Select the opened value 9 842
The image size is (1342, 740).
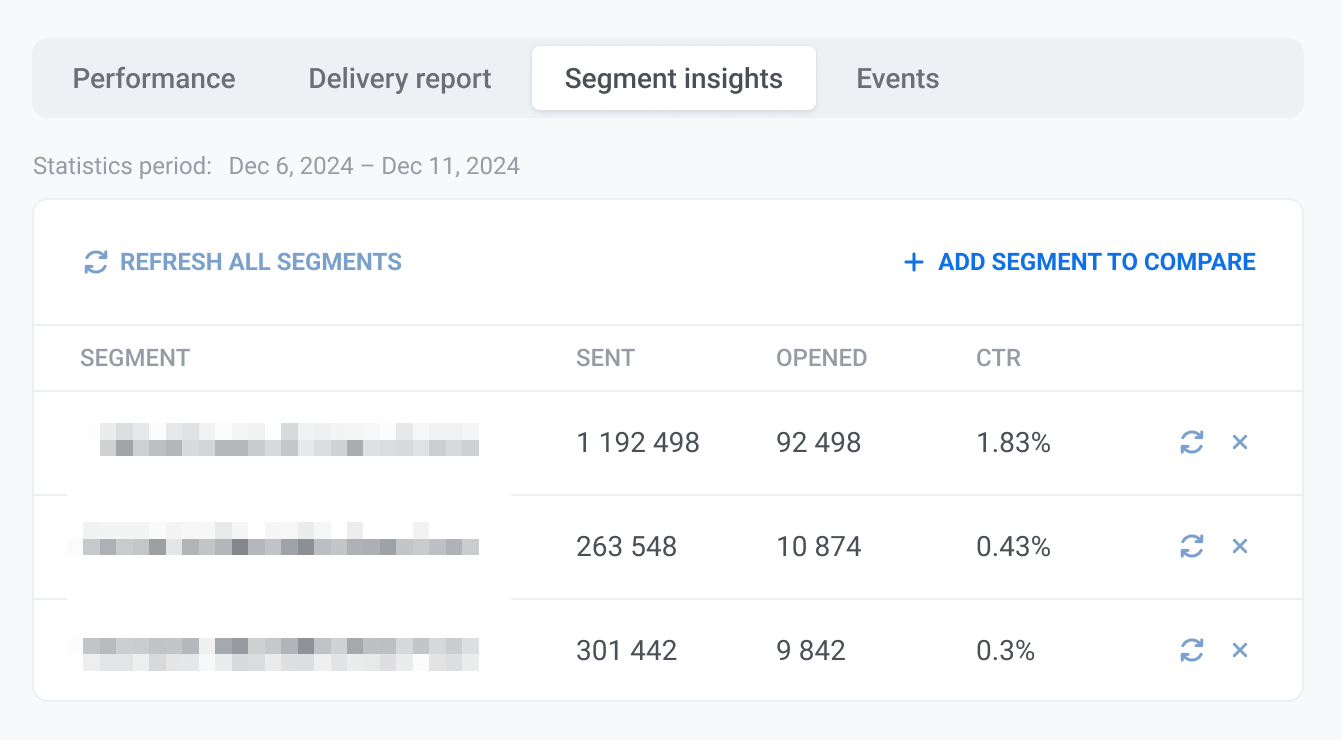coord(811,651)
